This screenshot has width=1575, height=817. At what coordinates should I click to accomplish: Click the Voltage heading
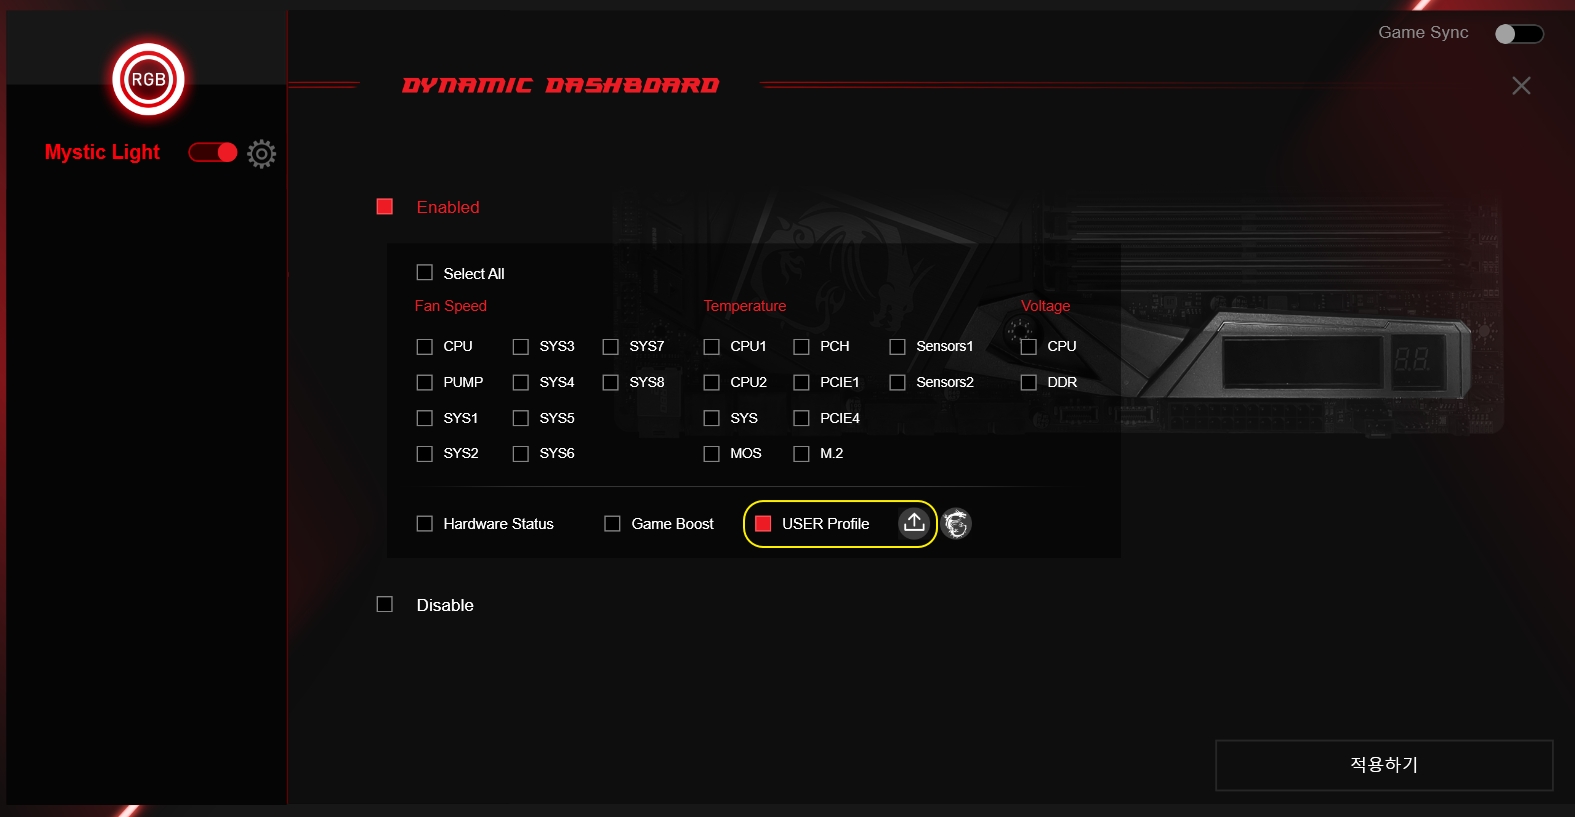tap(1046, 306)
